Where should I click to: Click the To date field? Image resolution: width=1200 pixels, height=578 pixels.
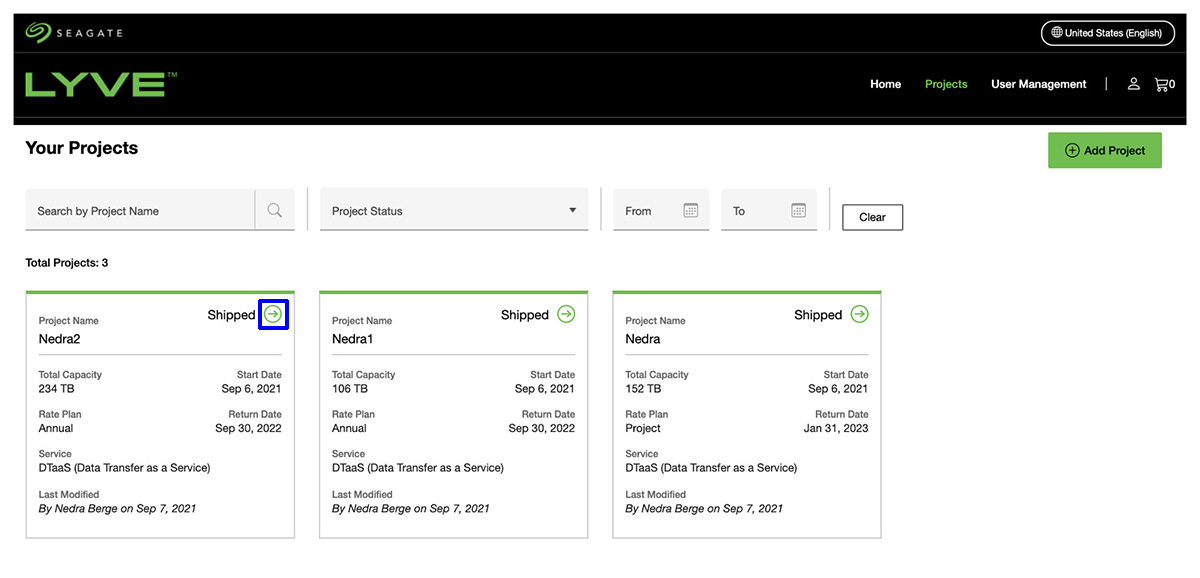(769, 210)
